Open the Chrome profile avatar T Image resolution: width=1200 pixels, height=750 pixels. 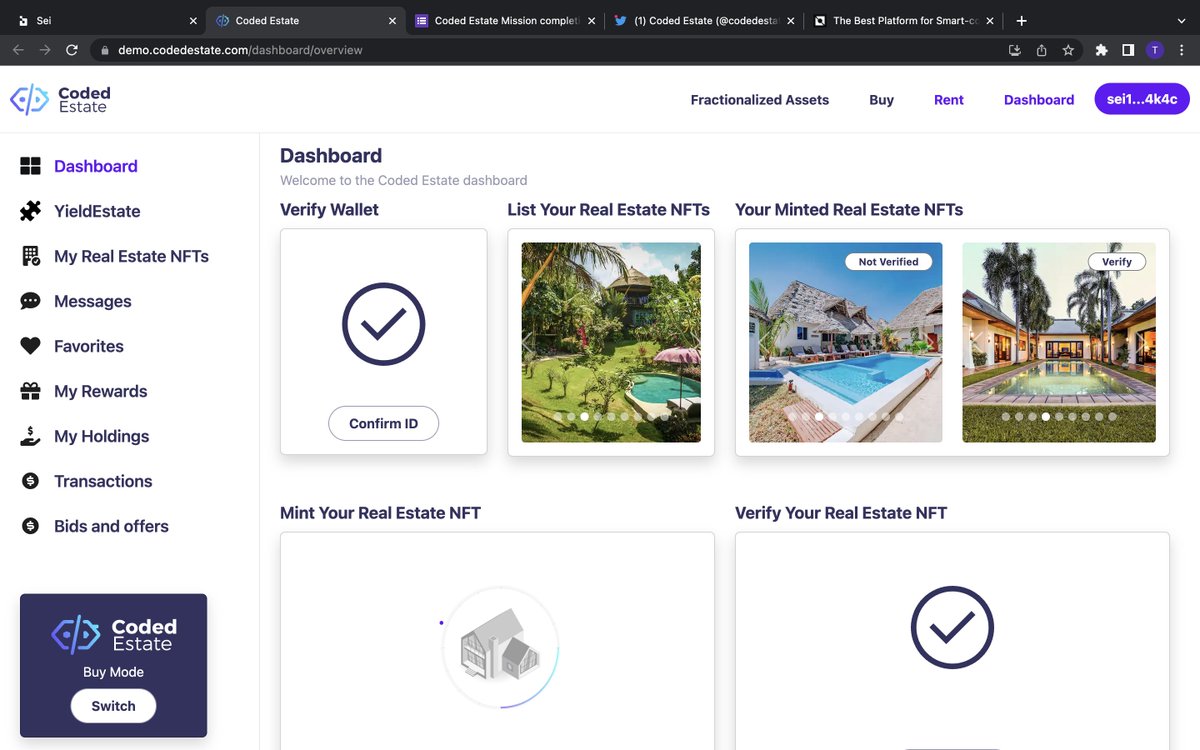tap(1155, 50)
